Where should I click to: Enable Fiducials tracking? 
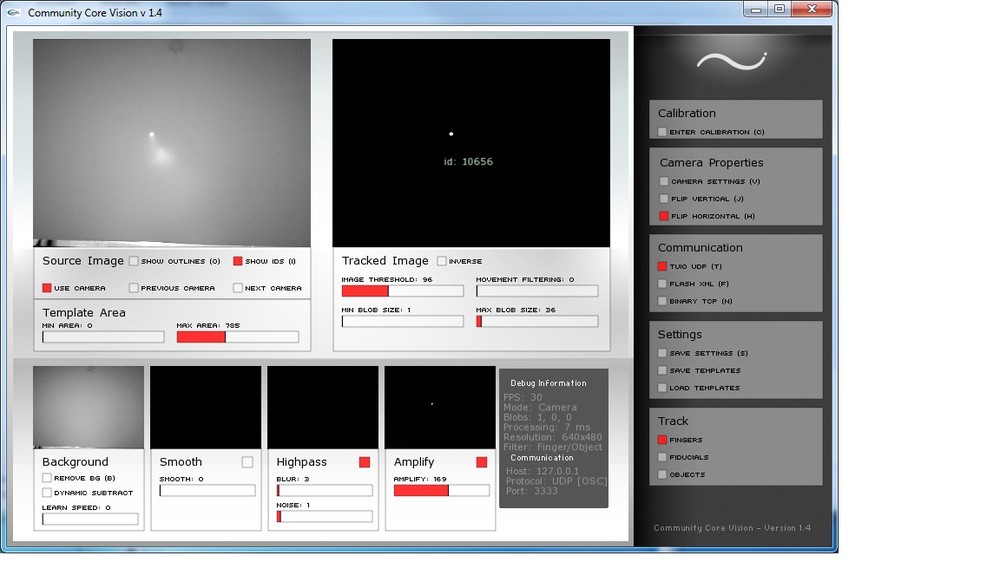662,457
